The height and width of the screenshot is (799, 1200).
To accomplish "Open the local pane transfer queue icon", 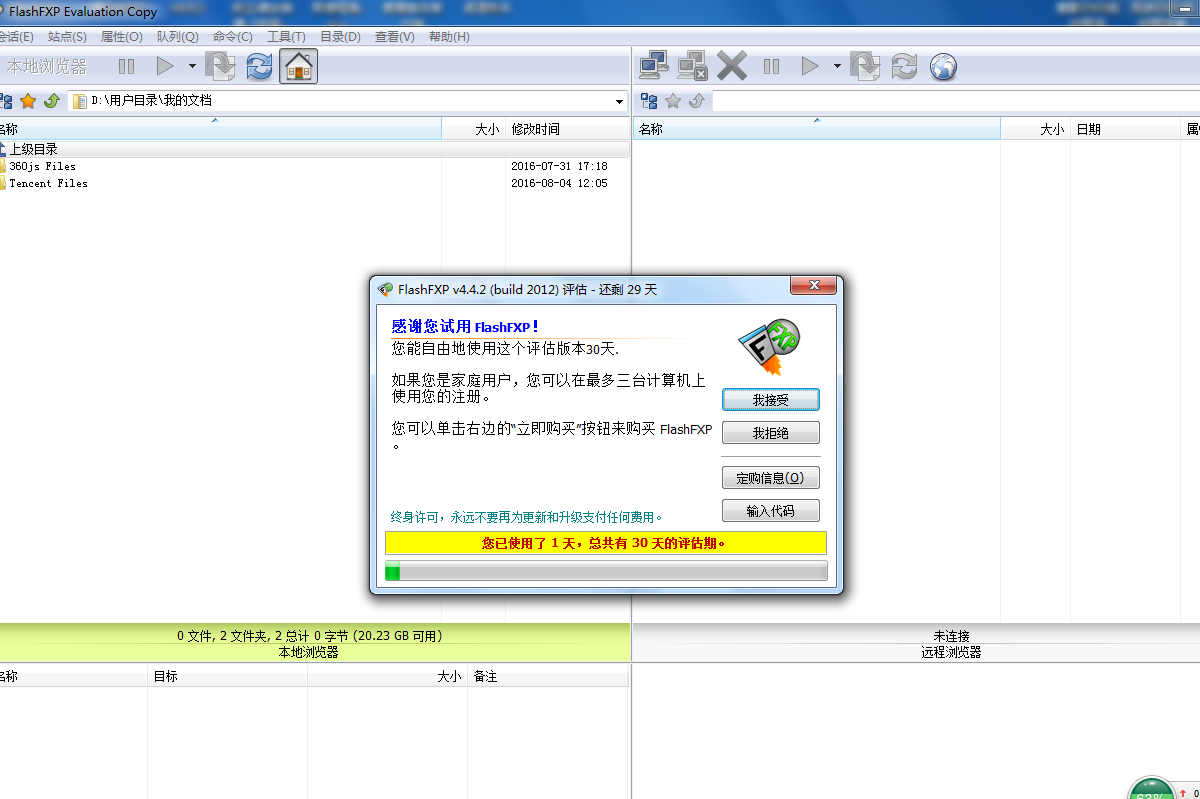I will (x=220, y=67).
